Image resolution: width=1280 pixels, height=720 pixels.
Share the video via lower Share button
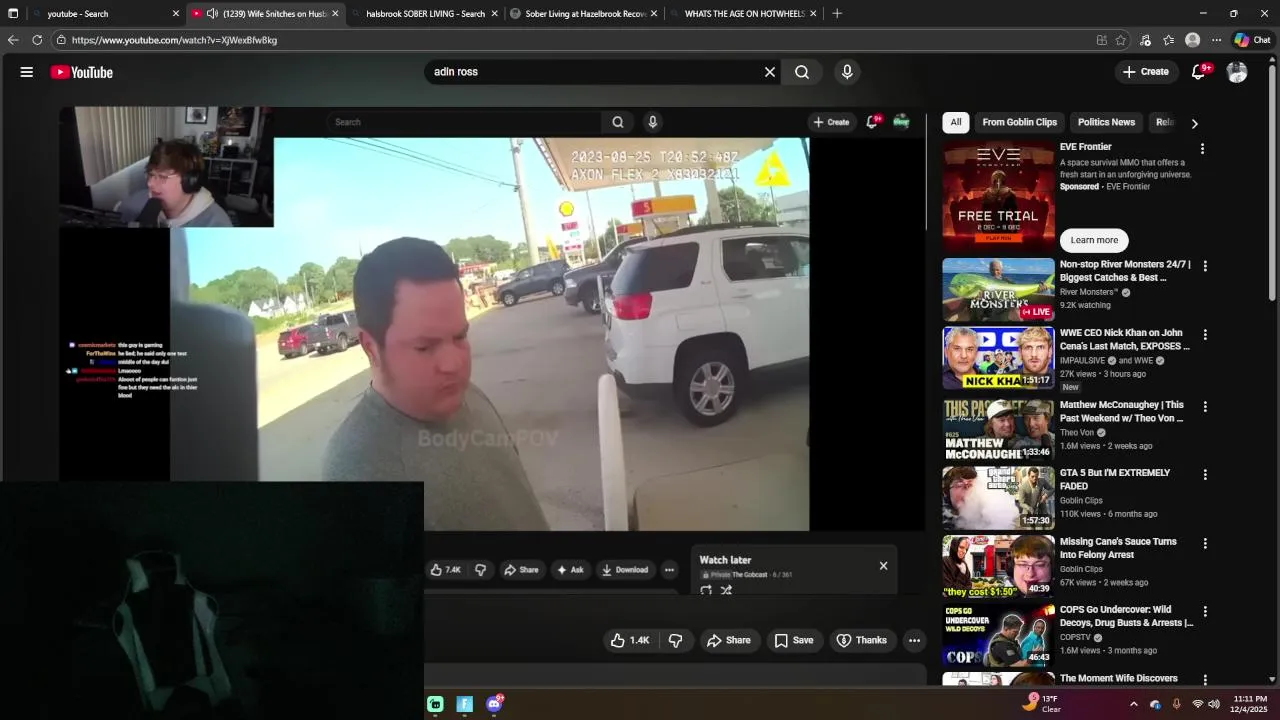[x=729, y=640]
